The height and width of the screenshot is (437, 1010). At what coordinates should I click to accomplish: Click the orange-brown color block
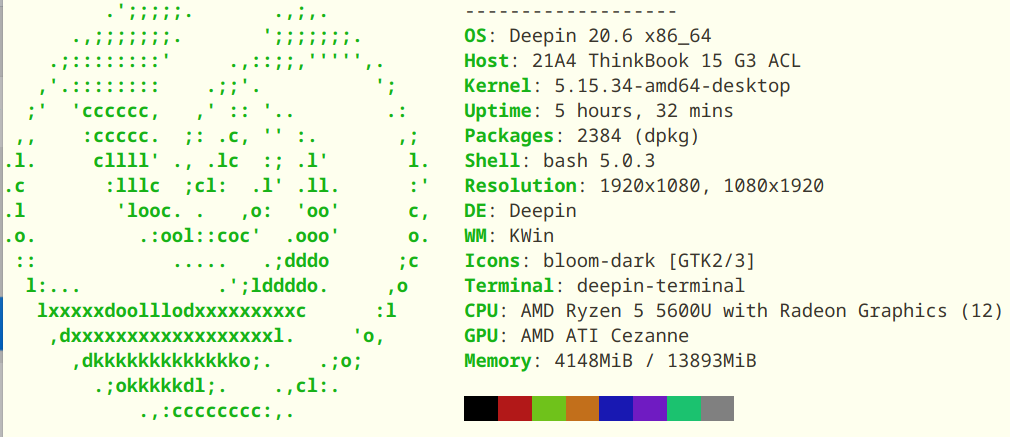[x=582, y=409]
